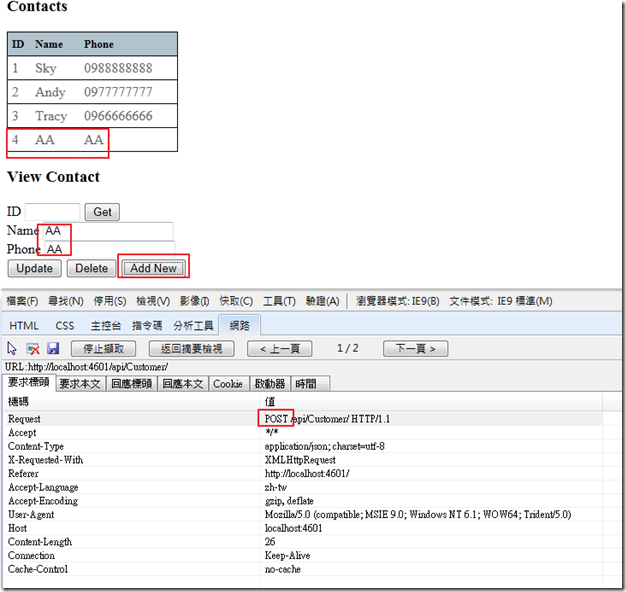Image resolution: width=626 pixels, height=592 pixels.
Task: Open the 瀏覽器模式: IE9(B) menu
Action: 398,301
